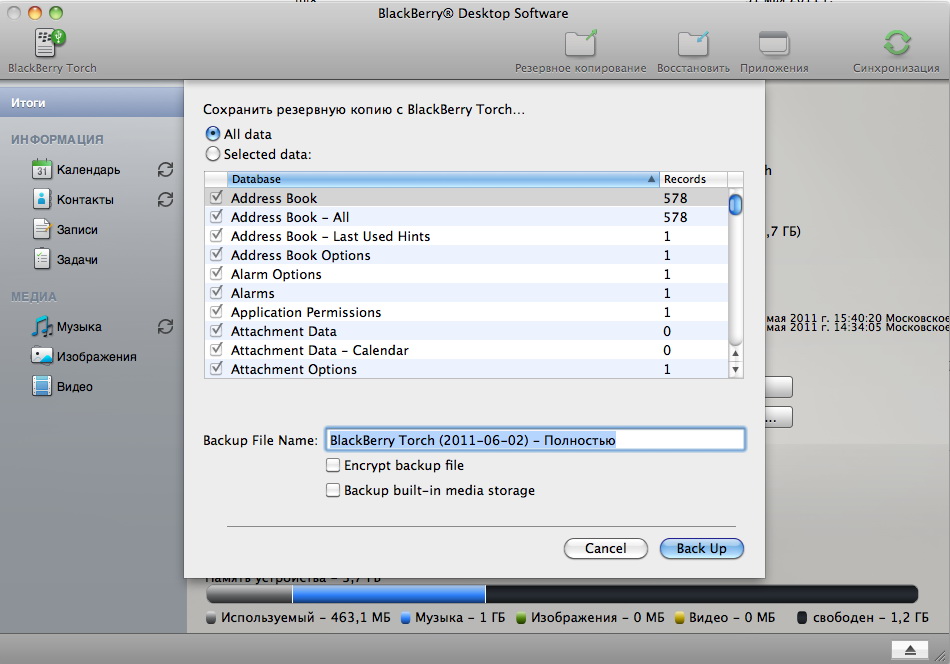The image size is (950, 664).
Task: Select the Selected data radio button
Action: point(213,154)
